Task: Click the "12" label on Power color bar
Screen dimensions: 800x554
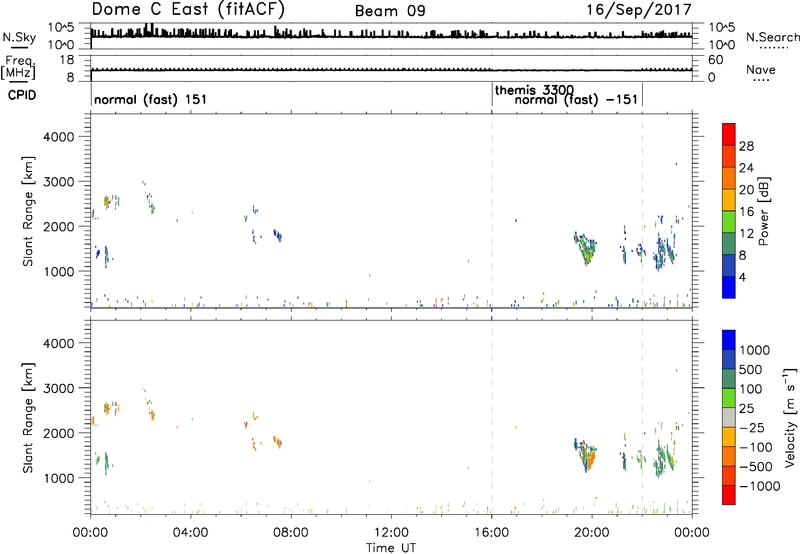Action: [x=746, y=233]
